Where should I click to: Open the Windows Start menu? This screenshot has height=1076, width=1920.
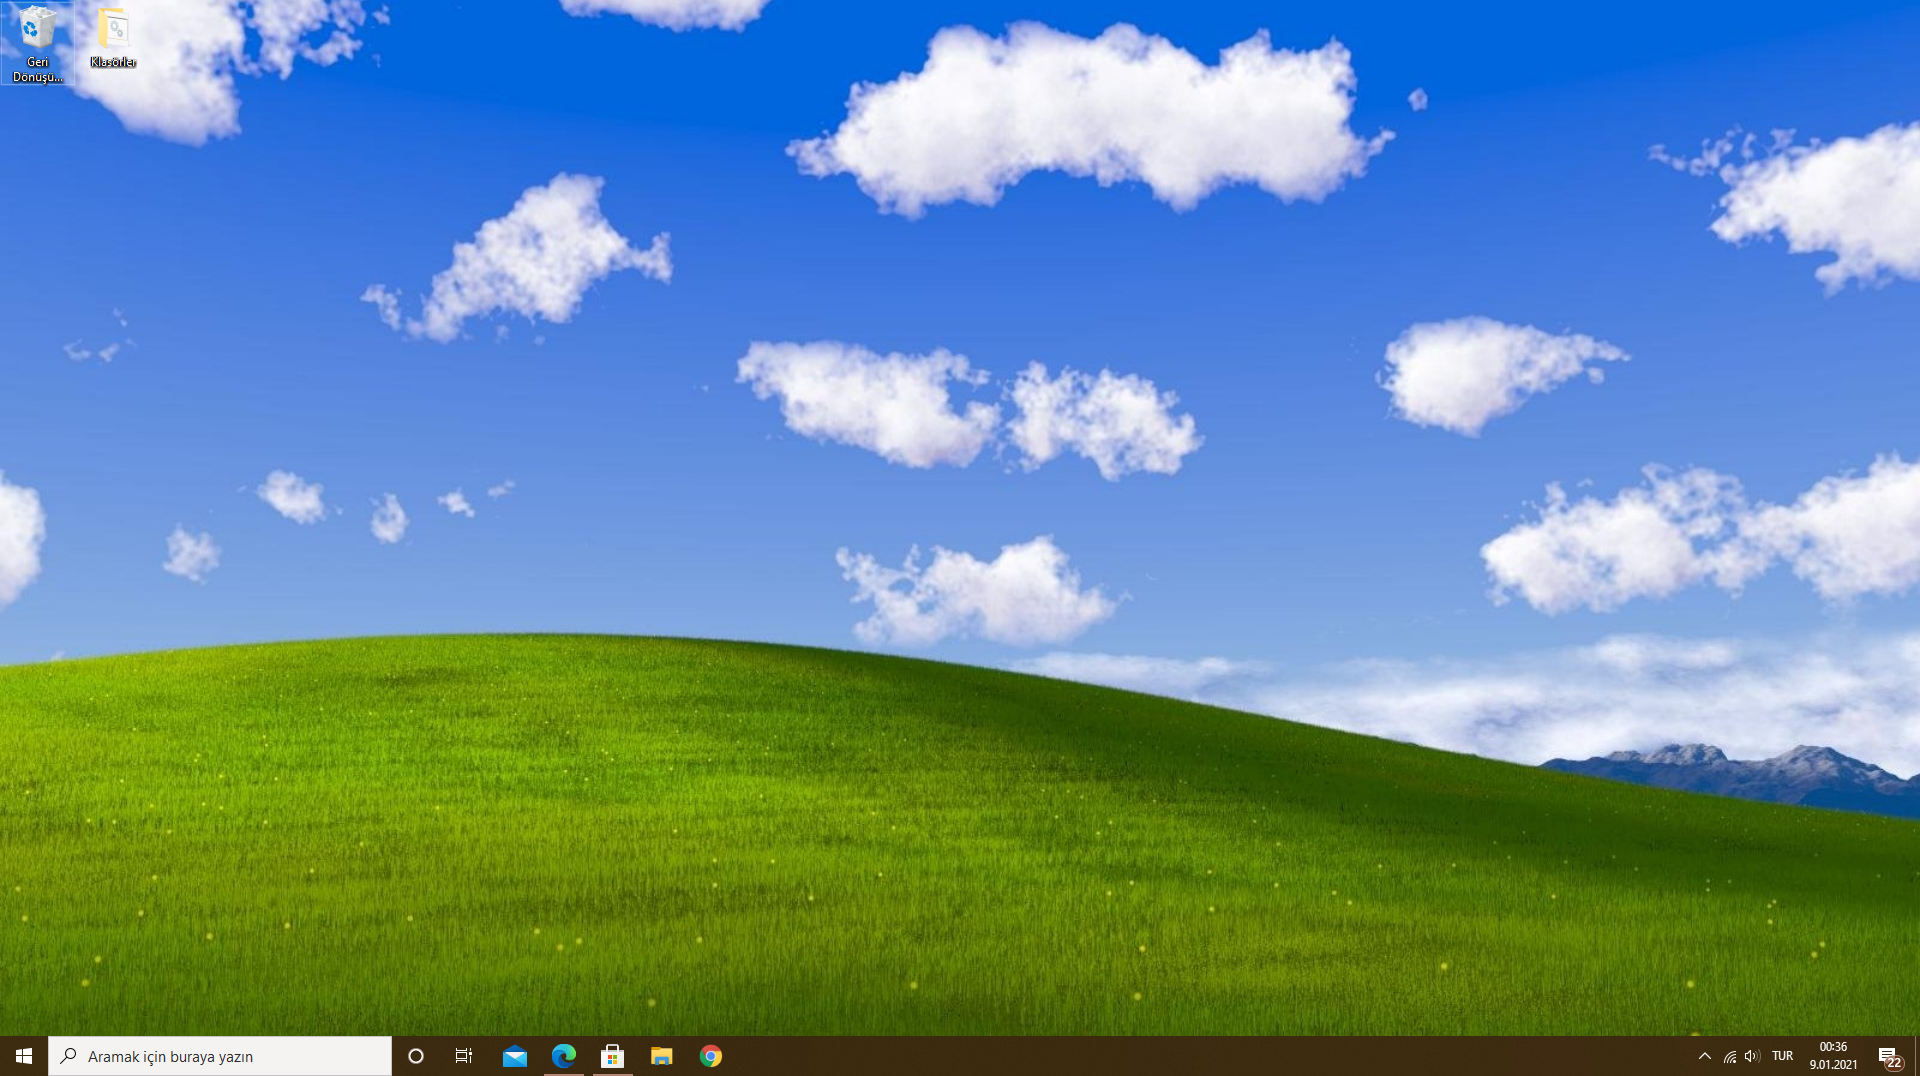click(x=24, y=1056)
